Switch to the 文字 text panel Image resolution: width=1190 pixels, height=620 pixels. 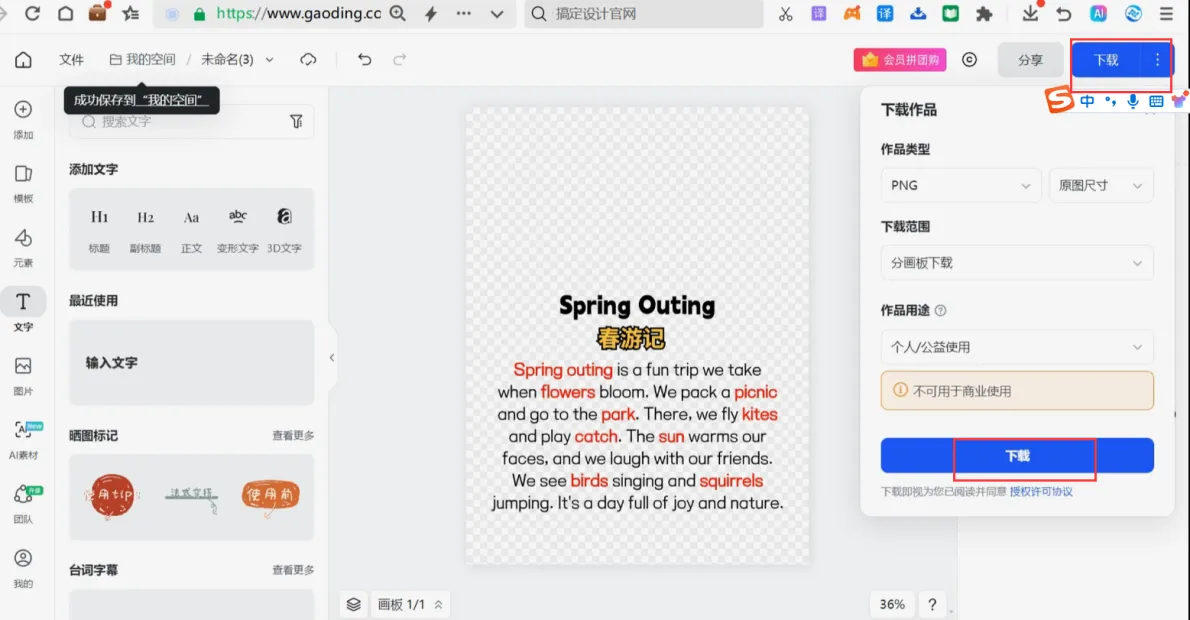click(24, 312)
